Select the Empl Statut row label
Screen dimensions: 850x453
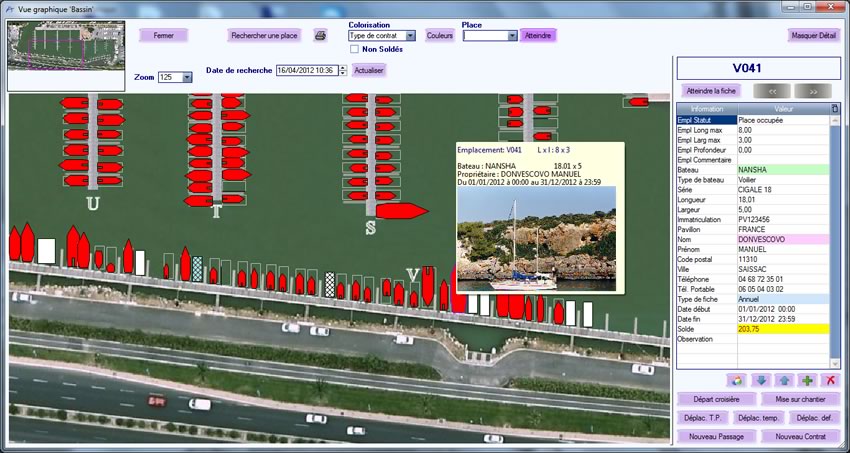(707, 120)
